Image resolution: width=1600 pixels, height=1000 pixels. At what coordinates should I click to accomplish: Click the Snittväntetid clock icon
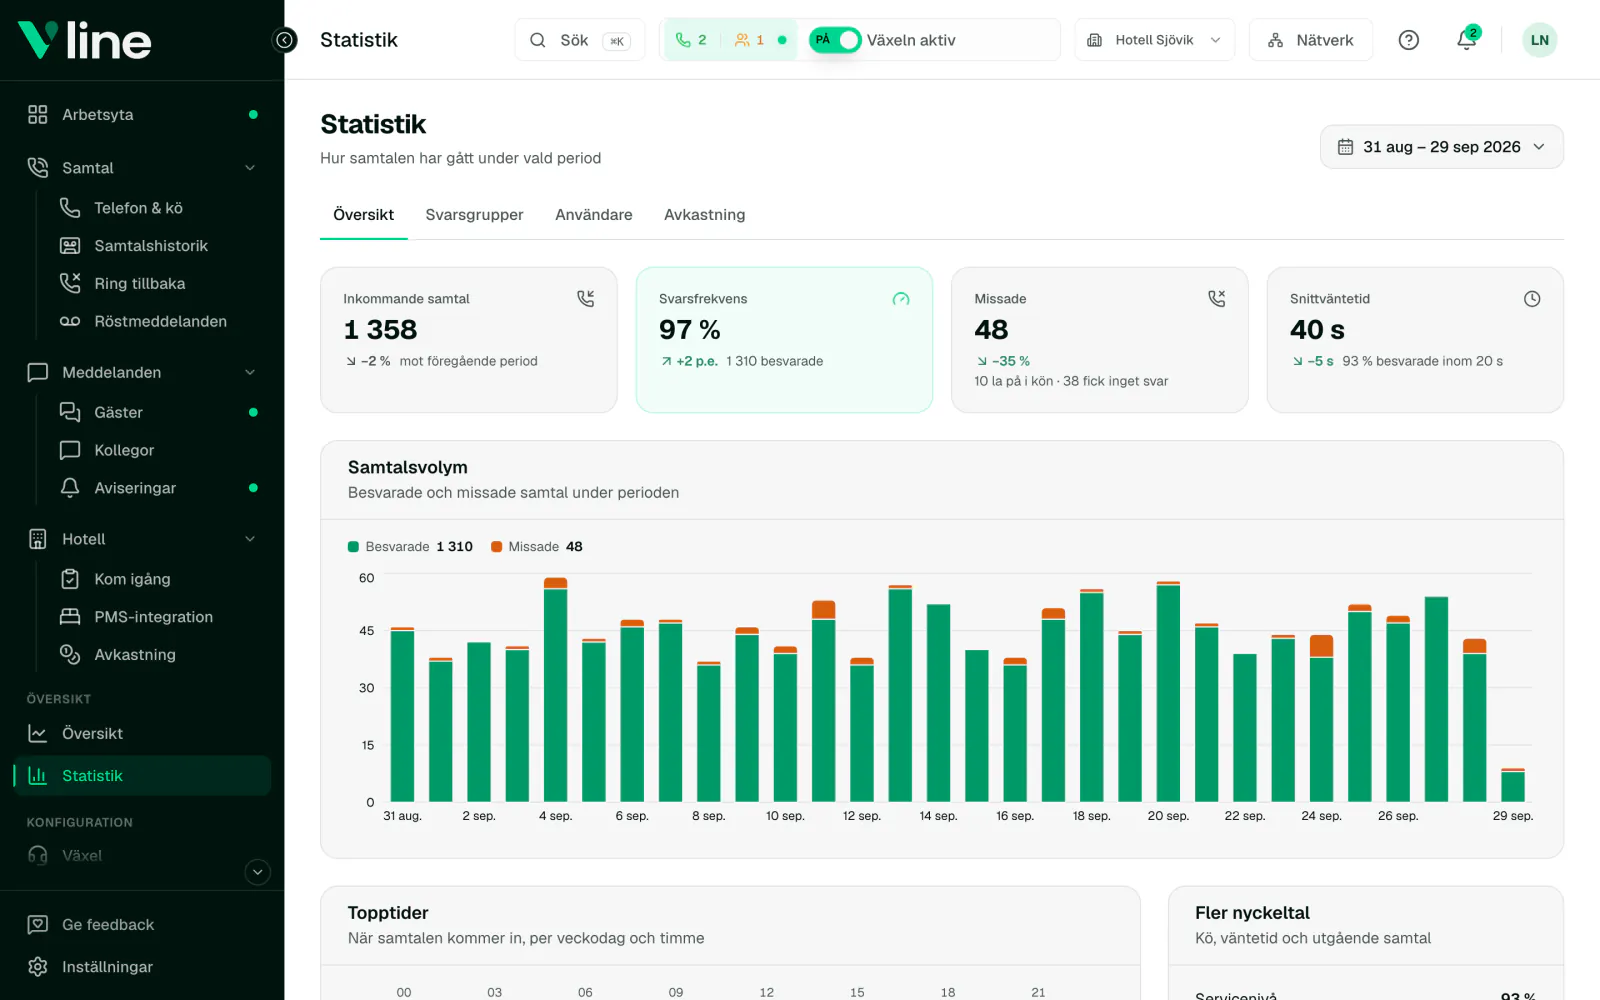(1531, 299)
